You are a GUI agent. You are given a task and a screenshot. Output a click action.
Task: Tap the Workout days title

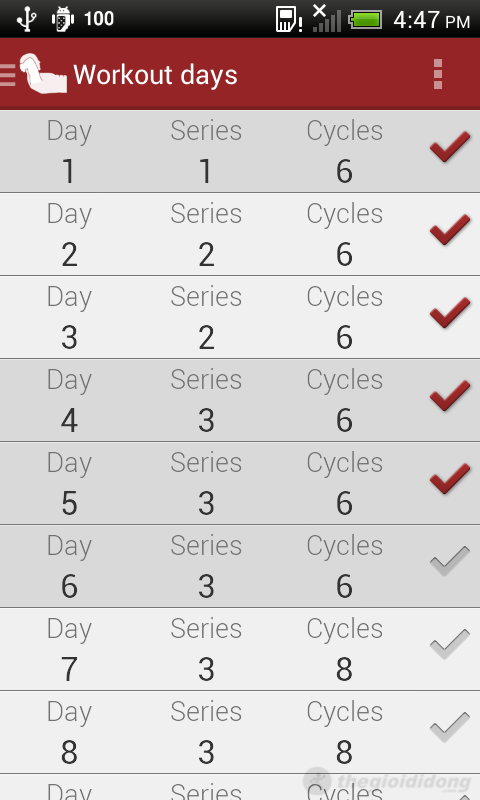(x=156, y=76)
